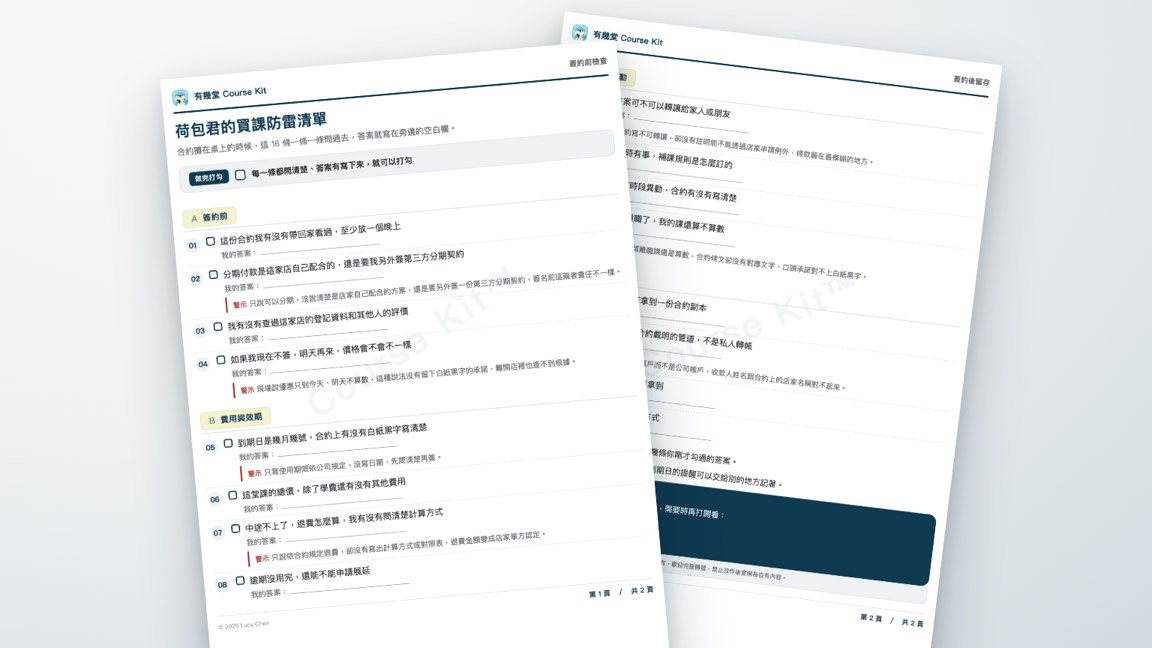This screenshot has width=1152, height=648.
Task: Click the answer line under item 07
Action: click(345, 536)
